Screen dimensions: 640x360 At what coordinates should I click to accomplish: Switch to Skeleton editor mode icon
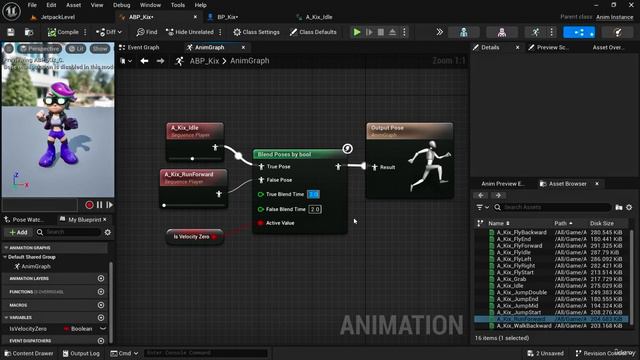(x=464, y=32)
